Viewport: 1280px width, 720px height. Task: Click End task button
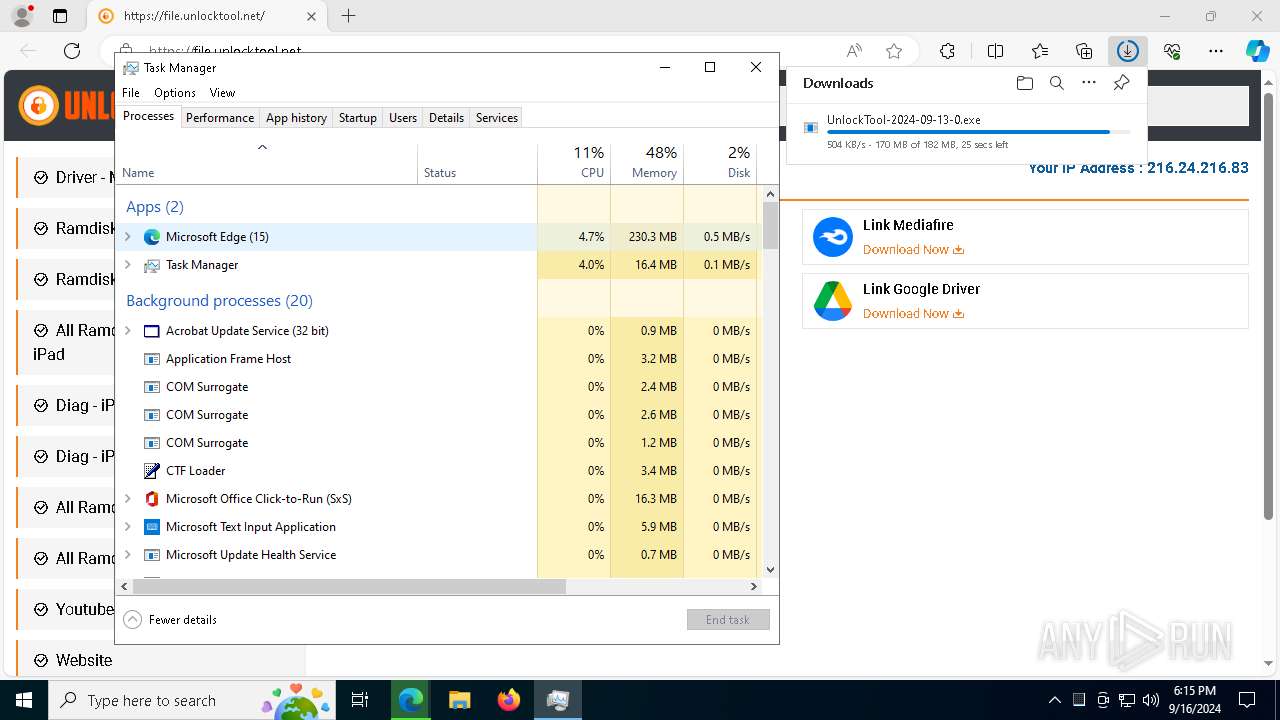coord(728,620)
